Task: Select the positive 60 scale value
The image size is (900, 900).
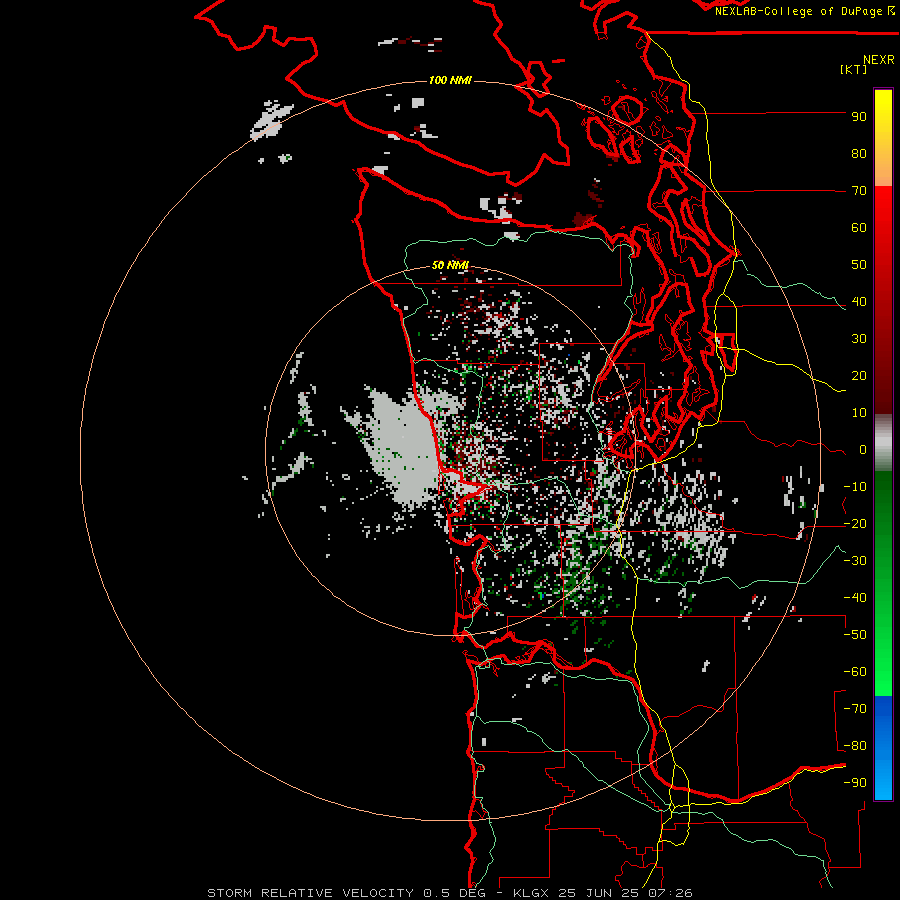Action: point(859,228)
